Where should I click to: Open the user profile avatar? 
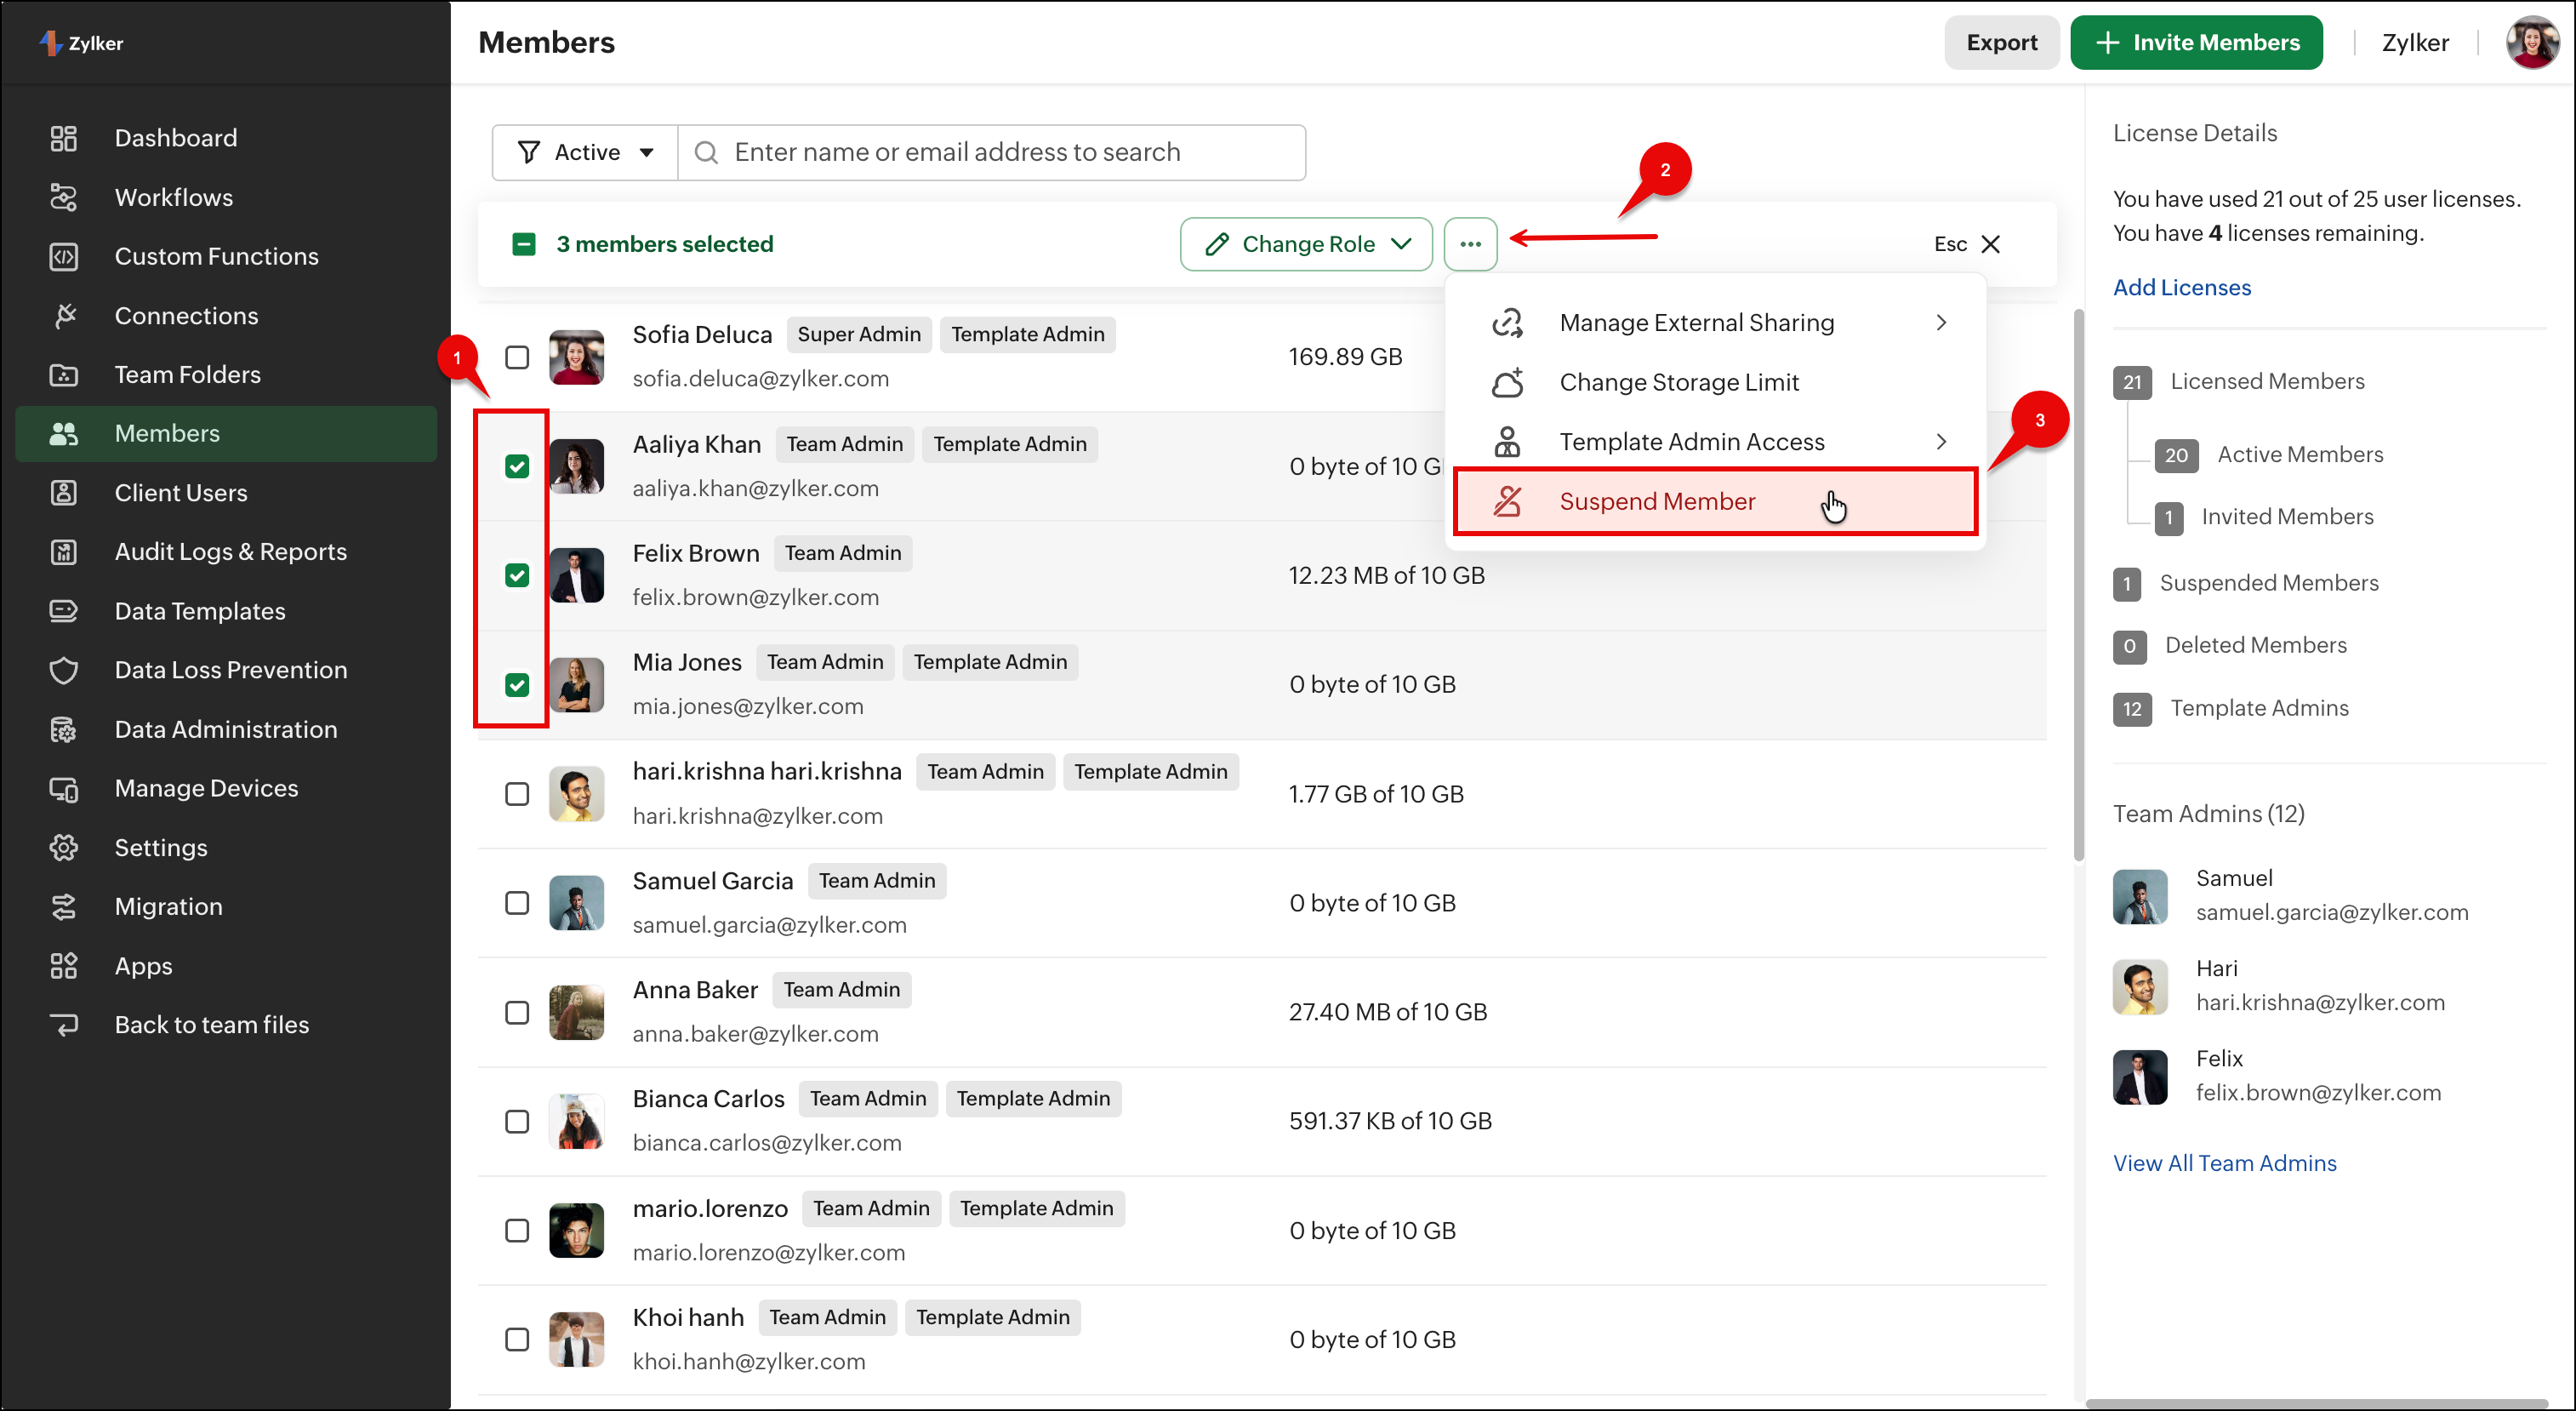pyautogui.click(x=2531, y=42)
